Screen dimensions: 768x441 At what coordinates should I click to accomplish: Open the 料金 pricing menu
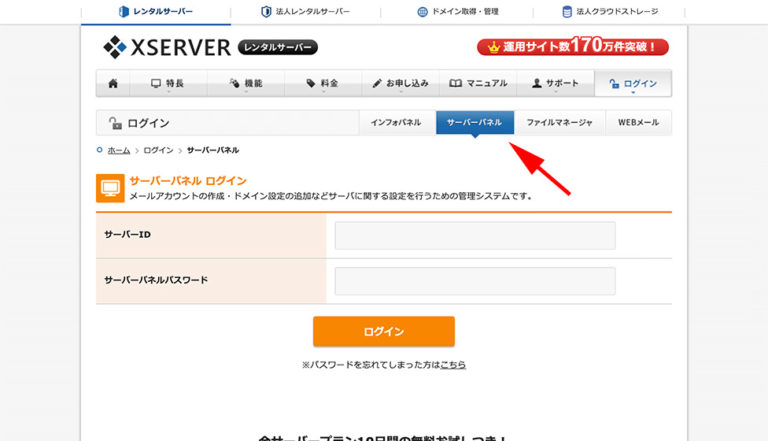point(323,83)
